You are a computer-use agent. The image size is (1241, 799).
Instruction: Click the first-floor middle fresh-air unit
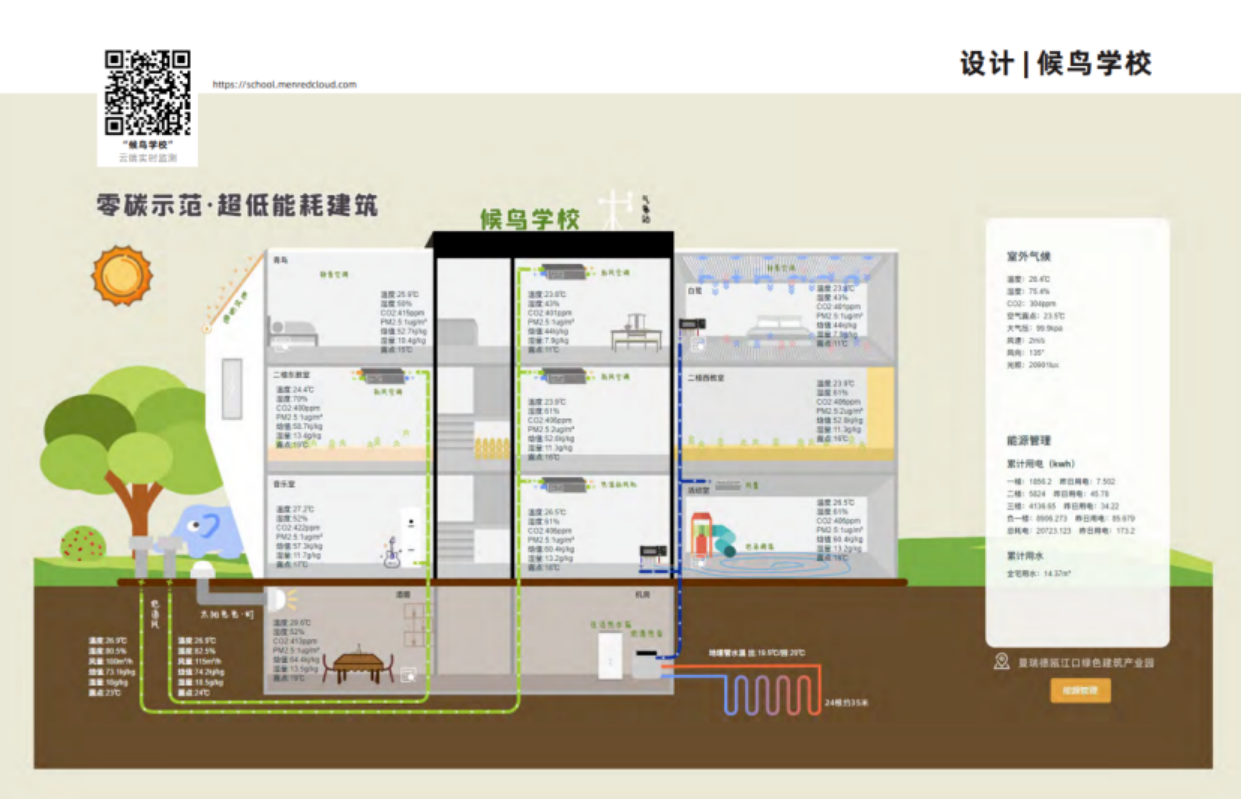[564, 484]
